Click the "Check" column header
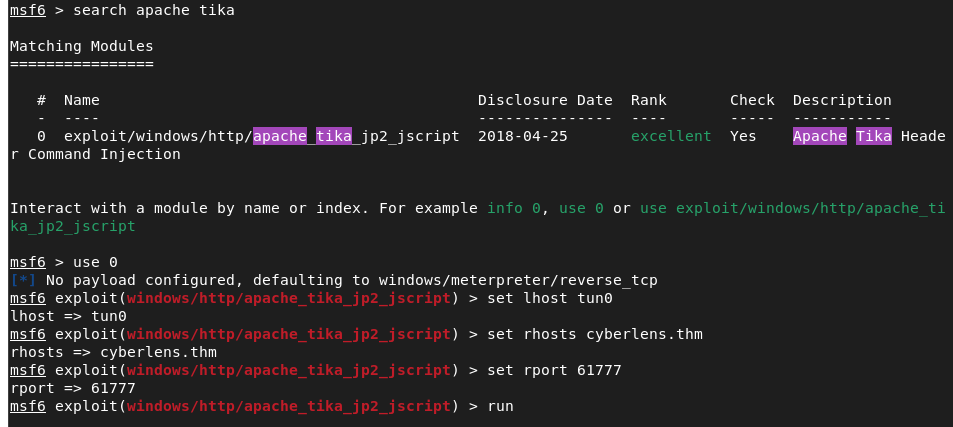 pos(752,100)
